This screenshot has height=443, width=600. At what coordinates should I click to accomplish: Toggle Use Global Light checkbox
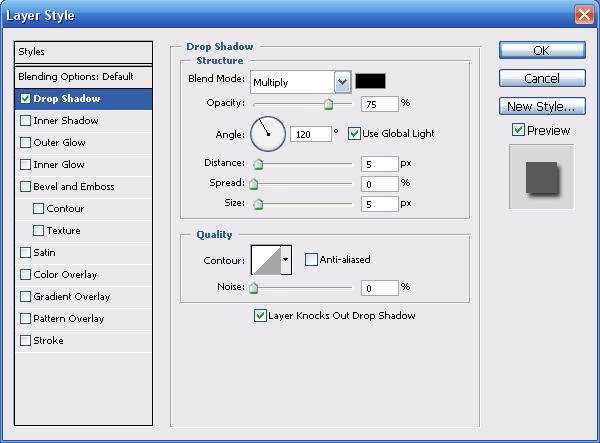click(354, 133)
